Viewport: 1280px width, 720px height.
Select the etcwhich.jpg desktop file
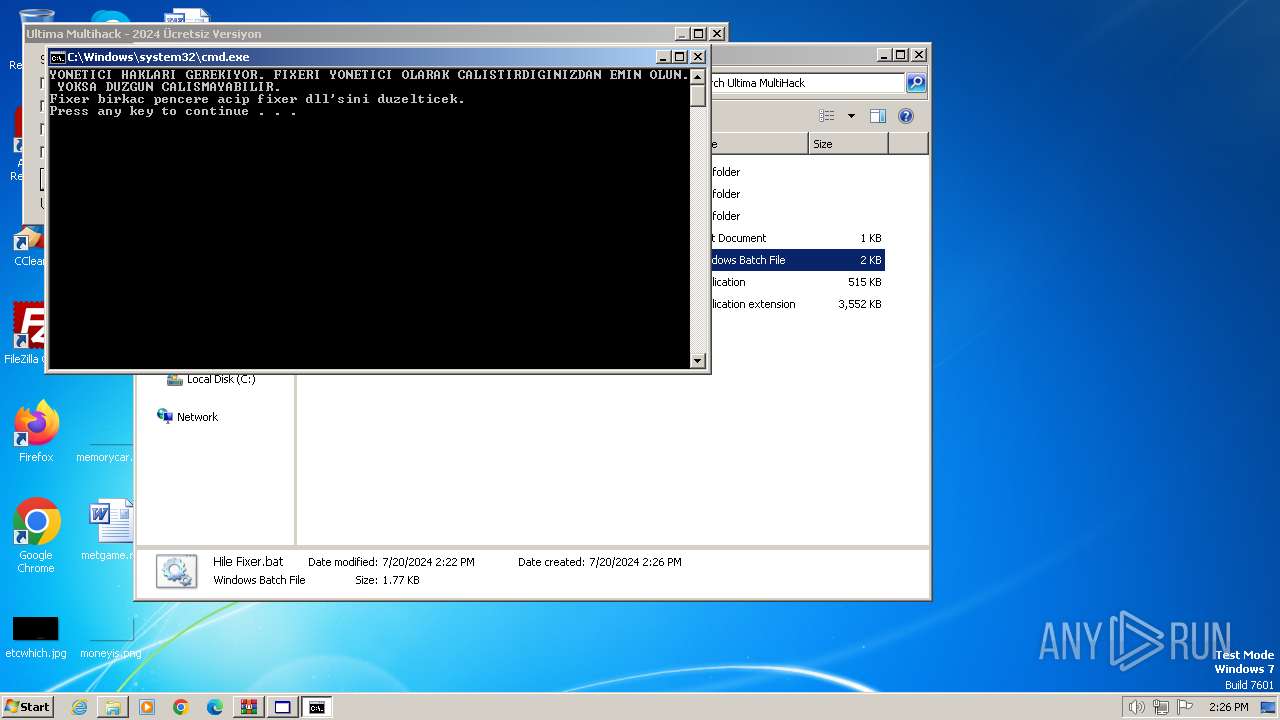(x=36, y=637)
